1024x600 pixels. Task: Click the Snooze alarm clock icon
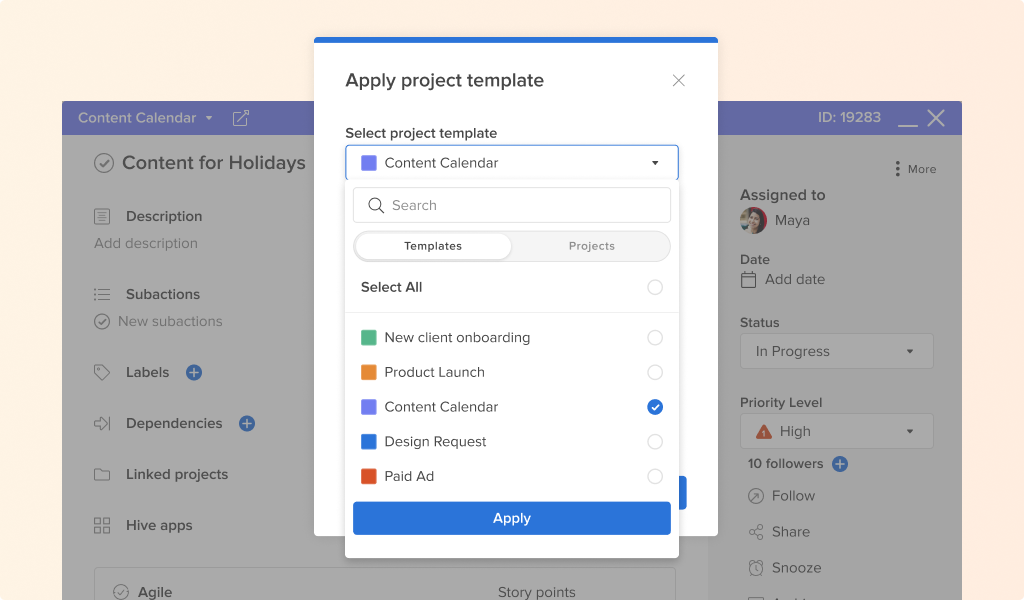coord(756,568)
